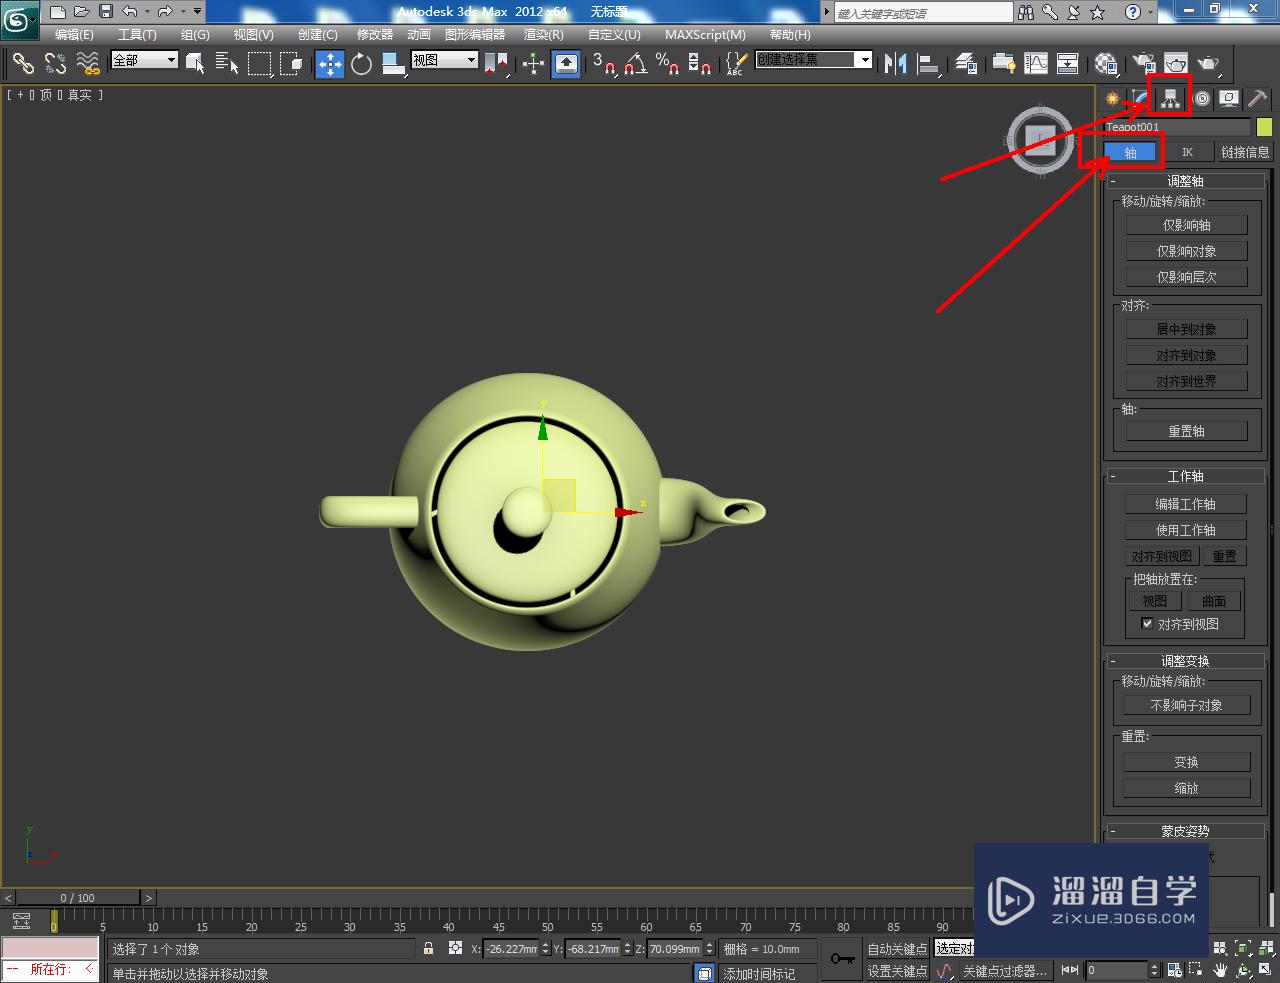Toggle the Keyboard Shortcut Override button
This screenshot has width=1280, height=983.
566,64
